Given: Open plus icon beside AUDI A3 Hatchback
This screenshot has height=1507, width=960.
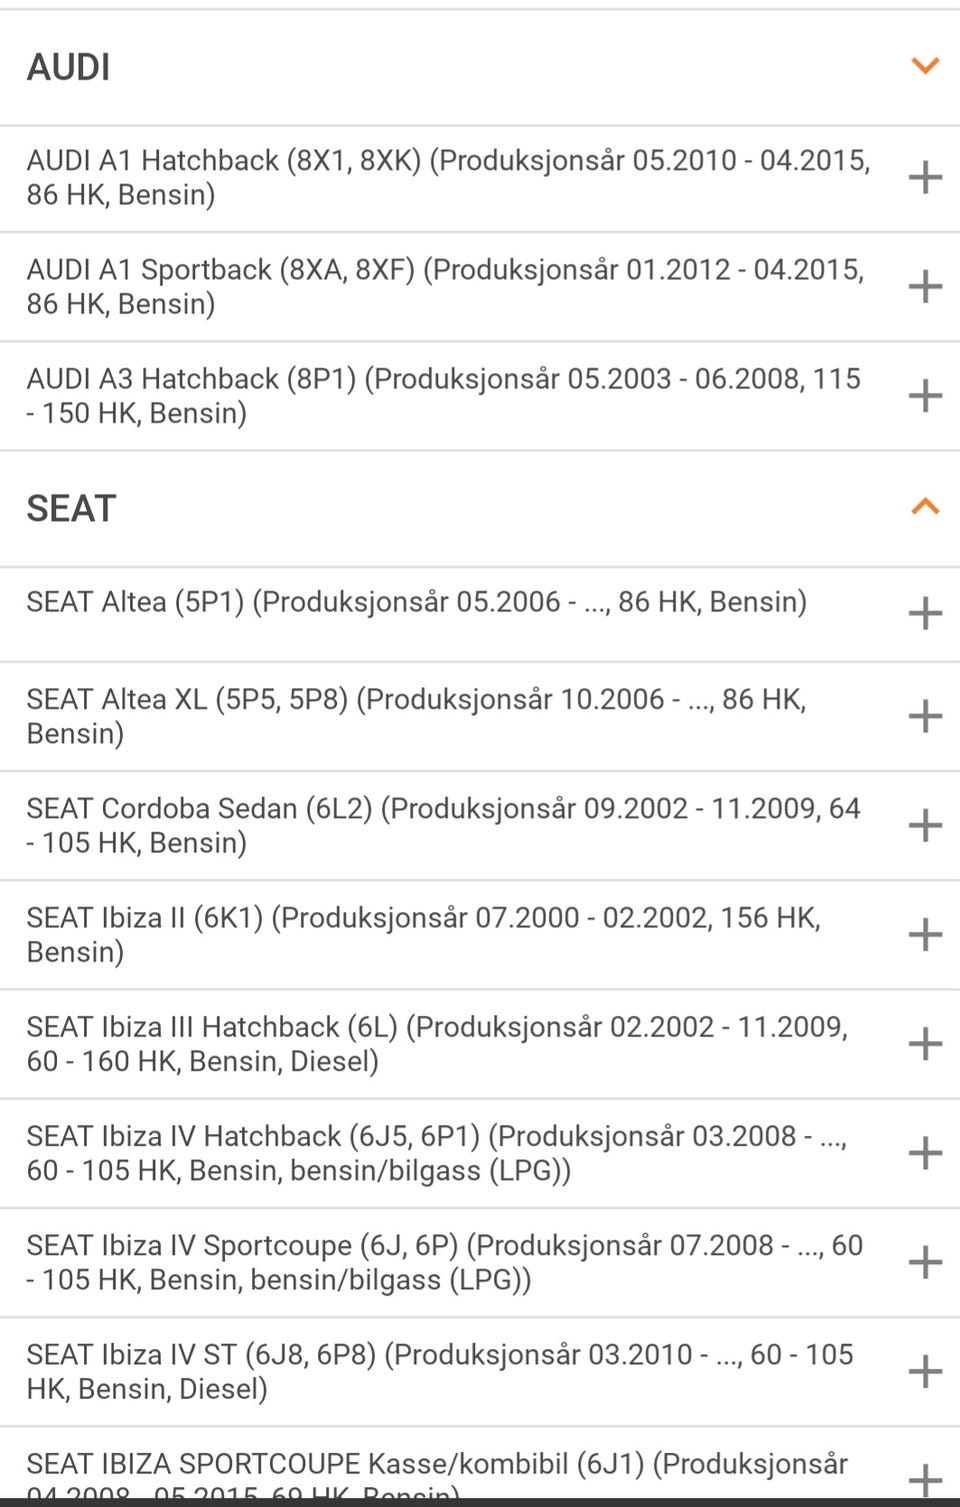Looking at the screenshot, I should (925, 395).
